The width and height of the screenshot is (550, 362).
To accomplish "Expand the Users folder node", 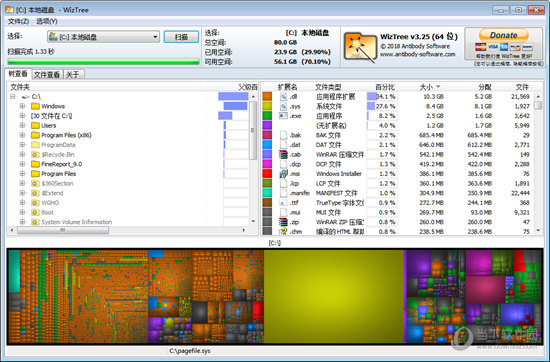I will (x=22, y=125).
